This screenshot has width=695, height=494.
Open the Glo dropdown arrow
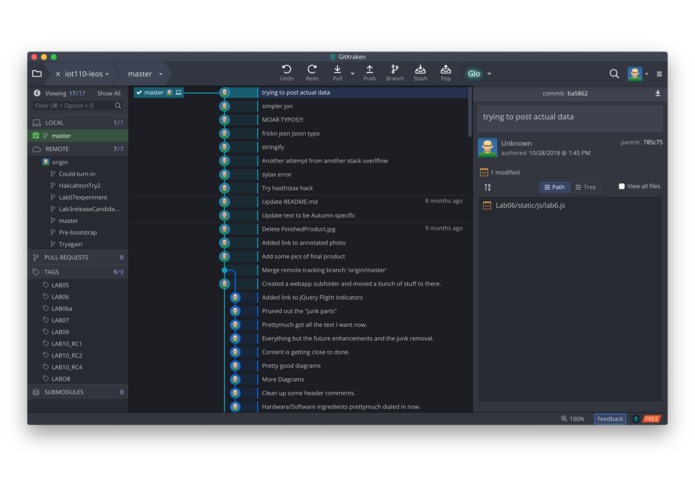click(489, 74)
